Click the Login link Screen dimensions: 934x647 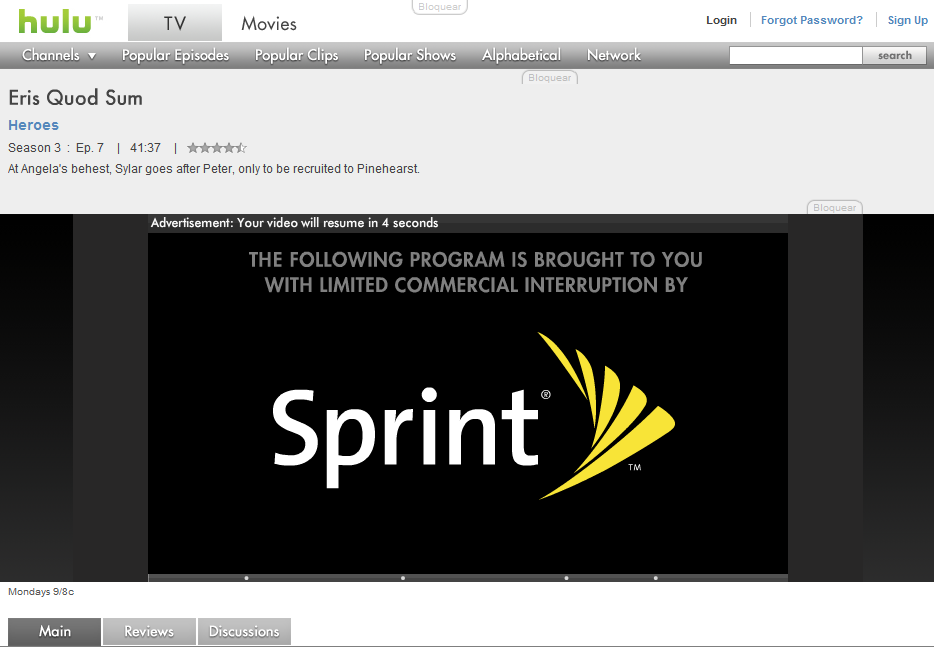721,20
